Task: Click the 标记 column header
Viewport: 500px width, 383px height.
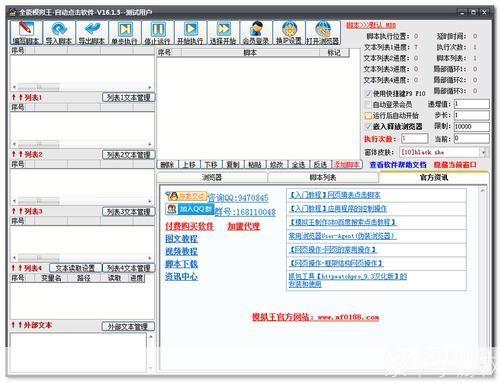Action: (x=334, y=53)
